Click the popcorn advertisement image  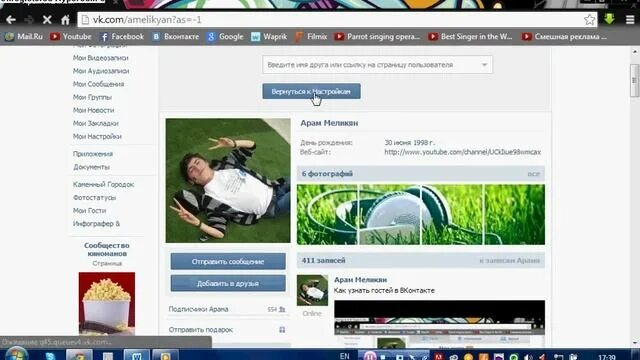(x=107, y=304)
